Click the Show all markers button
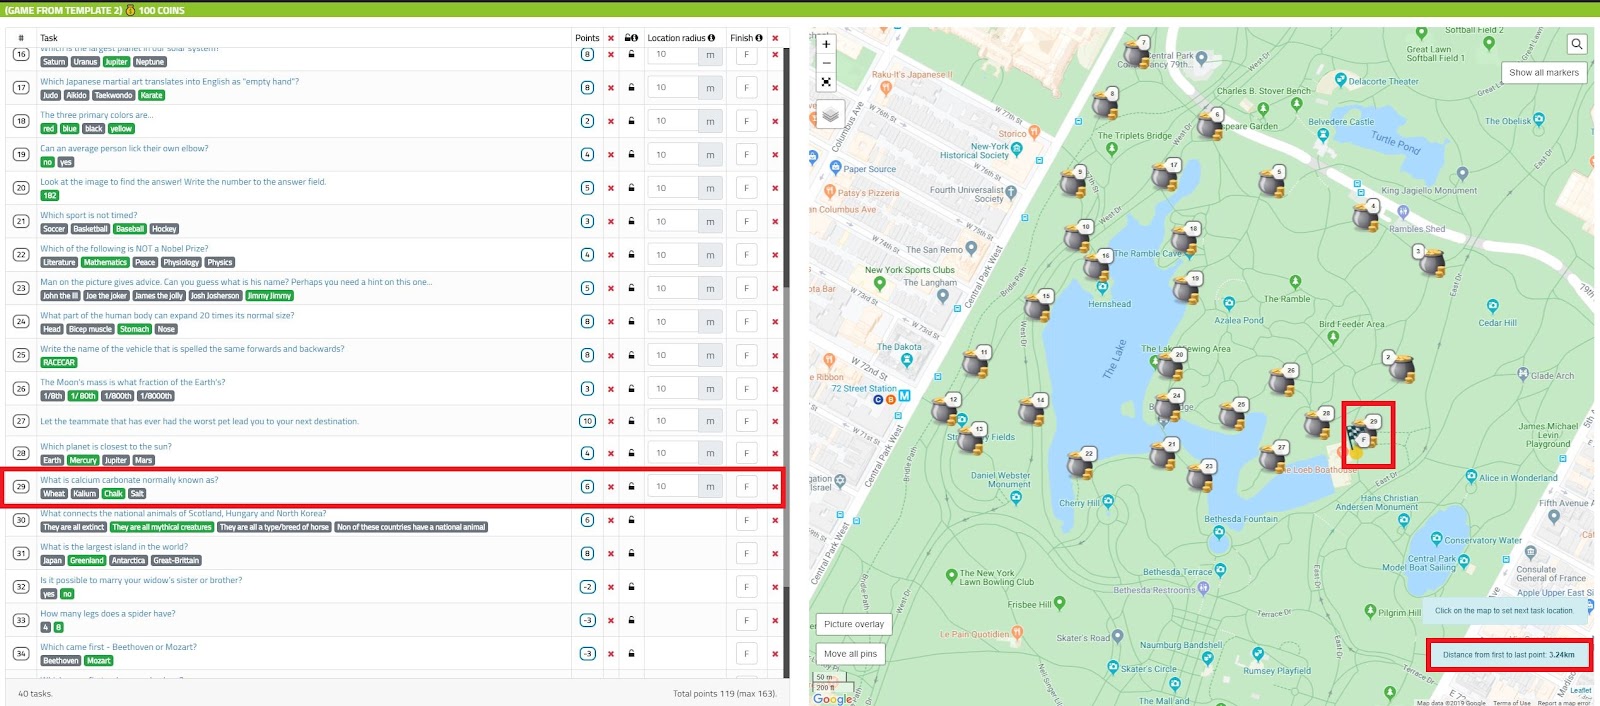This screenshot has width=1600, height=706. [1544, 73]
